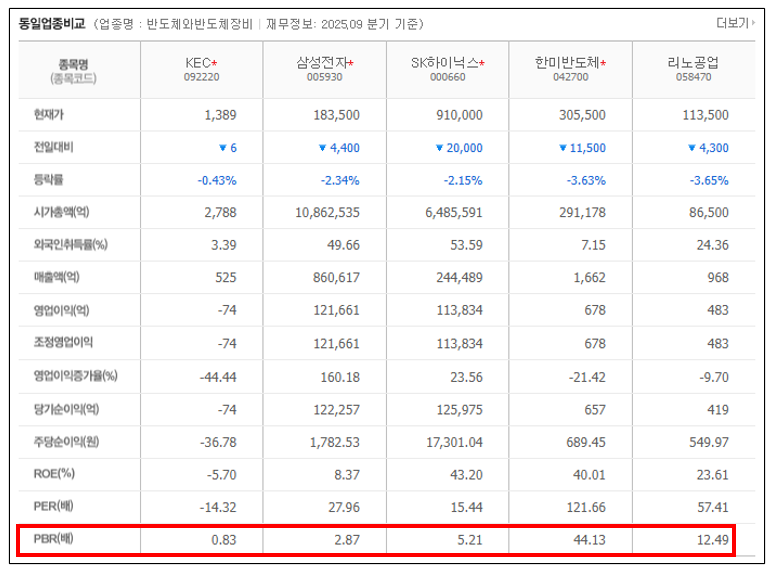This screenshot has width=770, height=572.
Task: Select 영업이익증가율 value -44.44
Action: pos(218,378)
